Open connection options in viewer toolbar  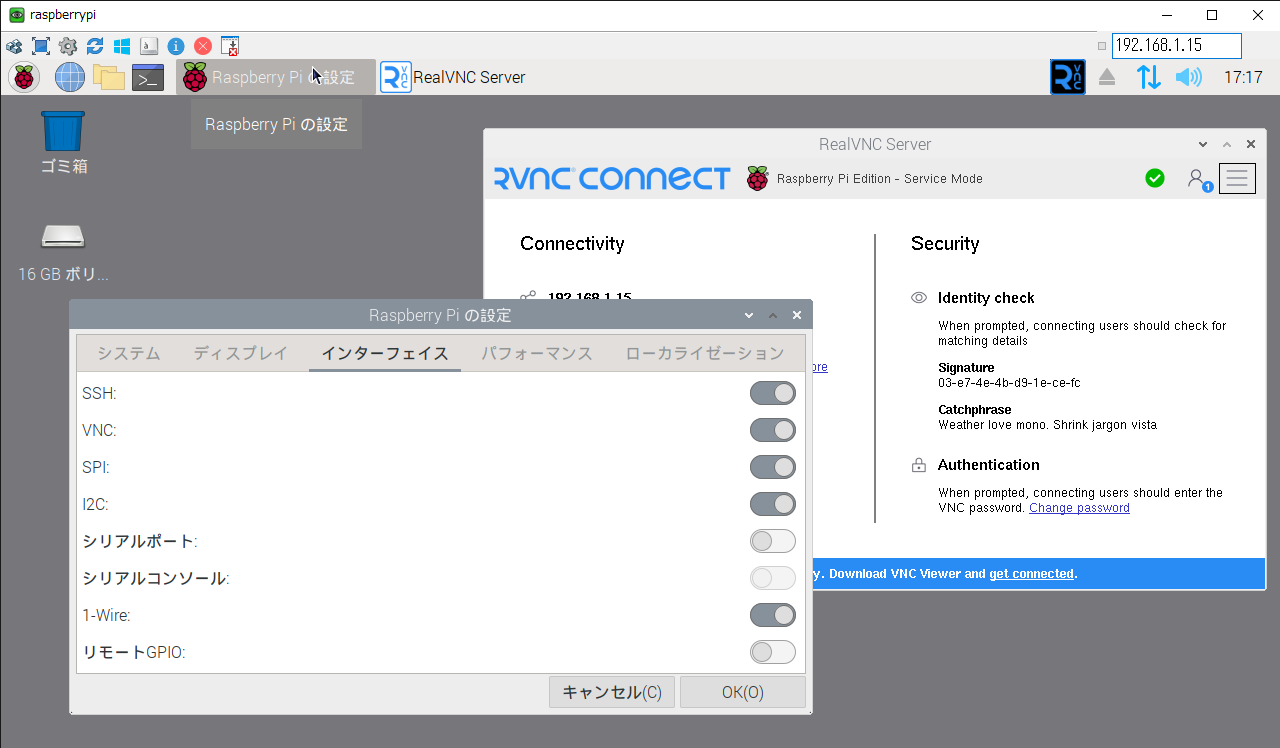pyautogui.click(x=14, y=46)
